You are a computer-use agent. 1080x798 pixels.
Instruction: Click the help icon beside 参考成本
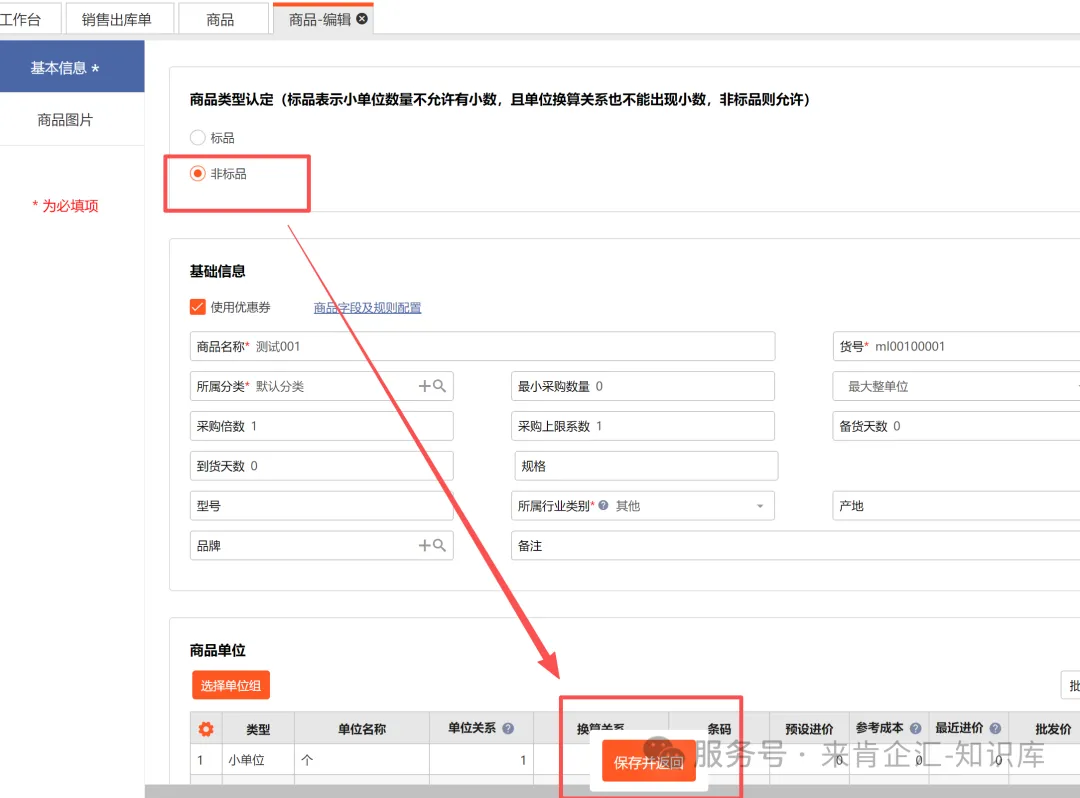tap(915, 729)
